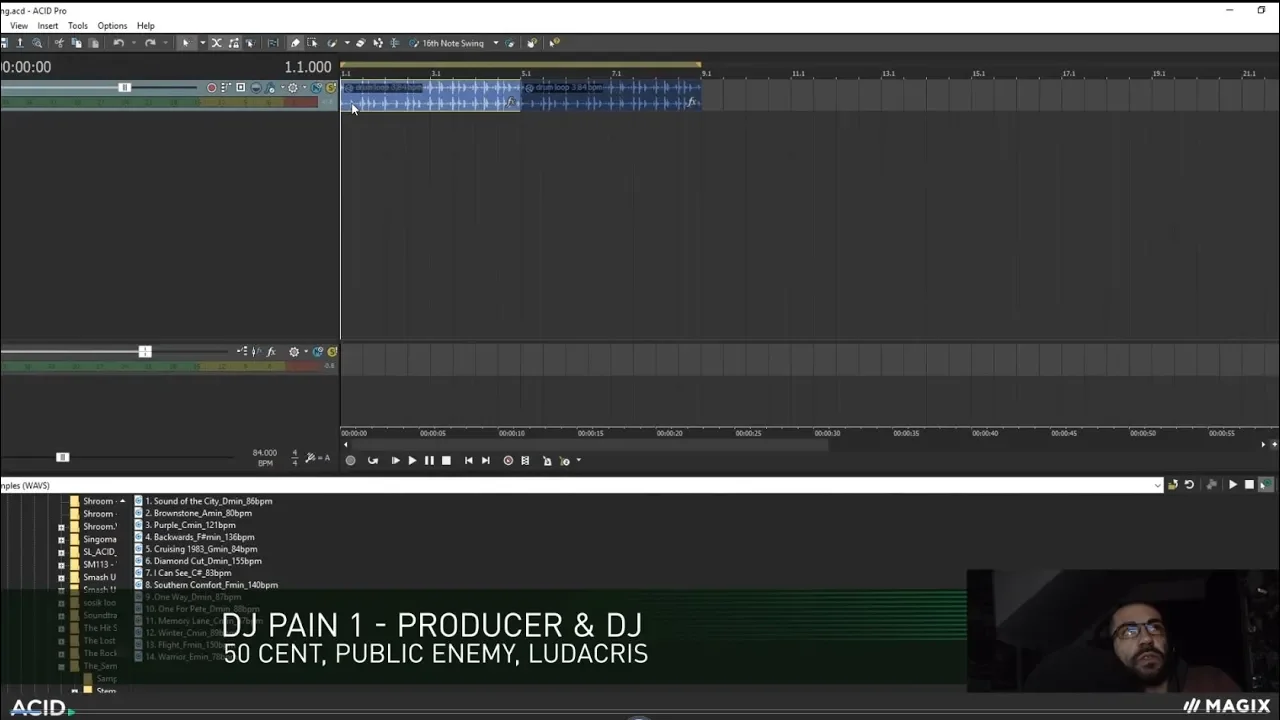Screen dimensions: 1280x720
Task: Click the project key tuning fork icon
Action: click(x=312, y=457)
